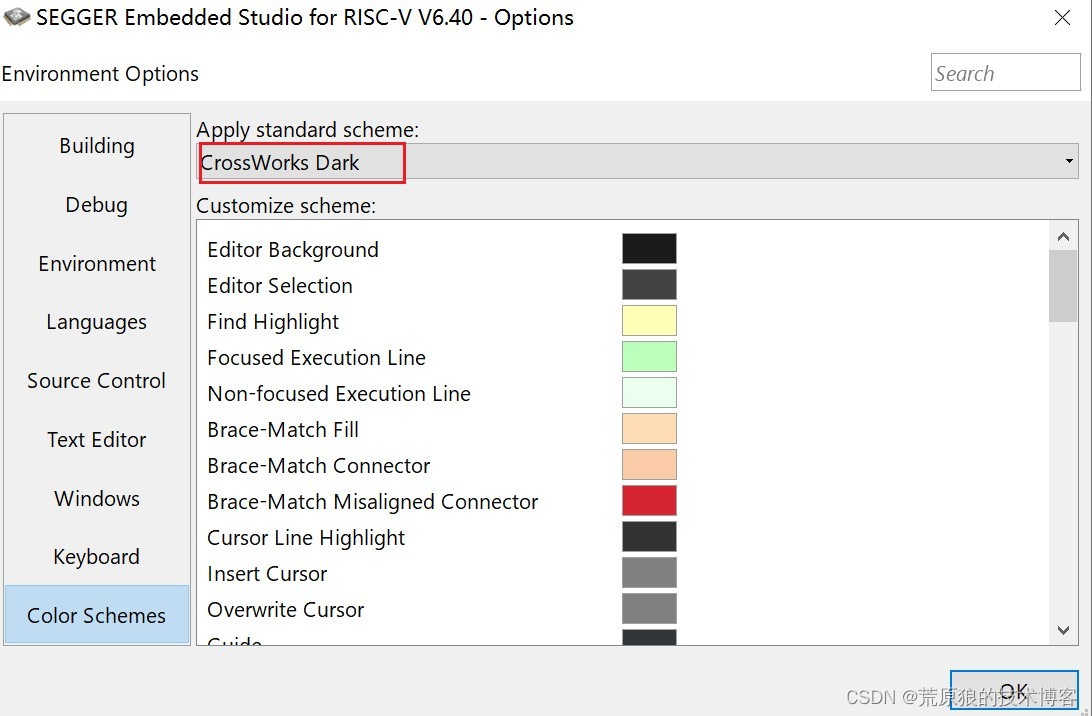The height and width of the screenshot is (716, 1092).
Task: Select the Debug options category
Action: [96, 205]
